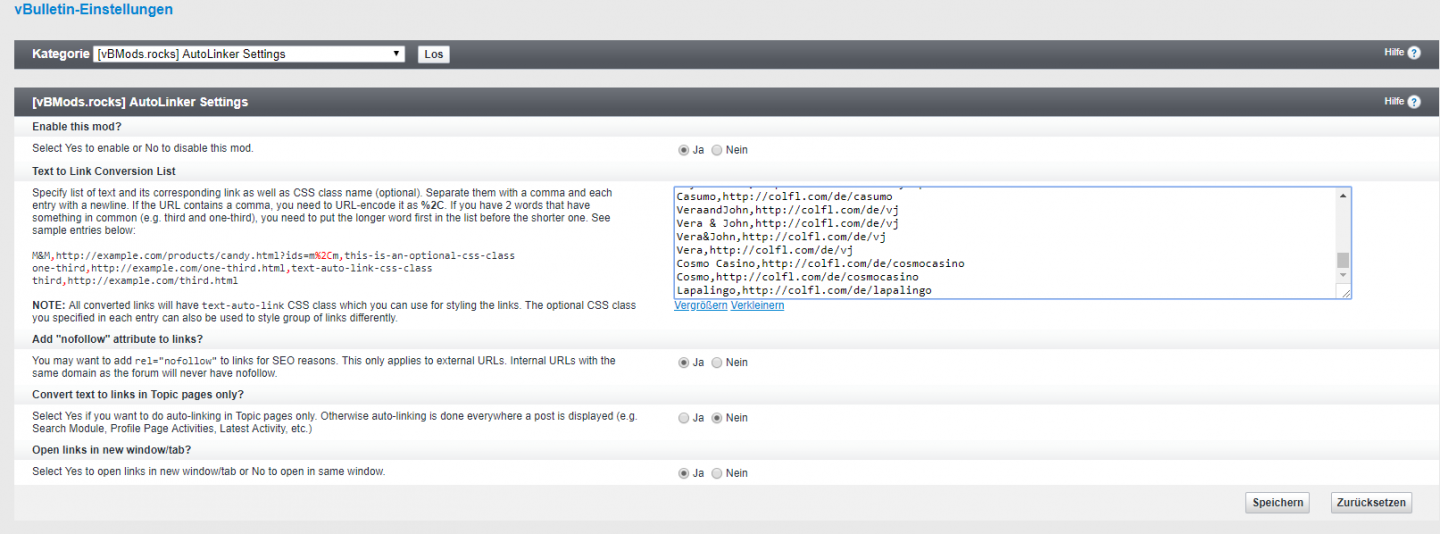Image resolution: width=1440 pixels, height=534 pixels.
Task: Click the Cosmo,http://colfl.com/de/cosmocasino line
Action: click(797, 277)
